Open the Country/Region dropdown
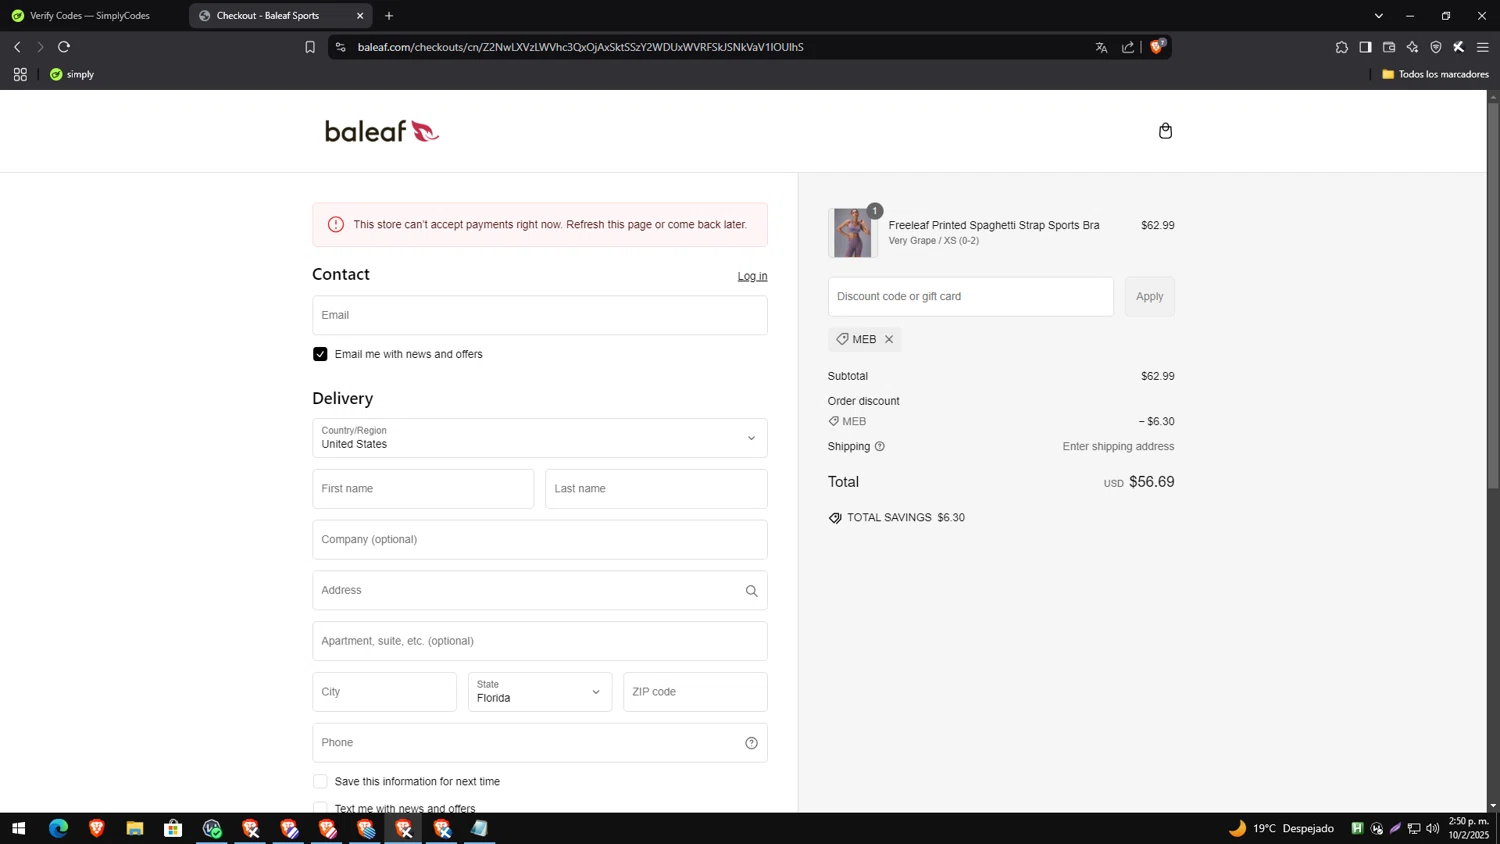This screenshot has height=844, width=1500. 540,438
